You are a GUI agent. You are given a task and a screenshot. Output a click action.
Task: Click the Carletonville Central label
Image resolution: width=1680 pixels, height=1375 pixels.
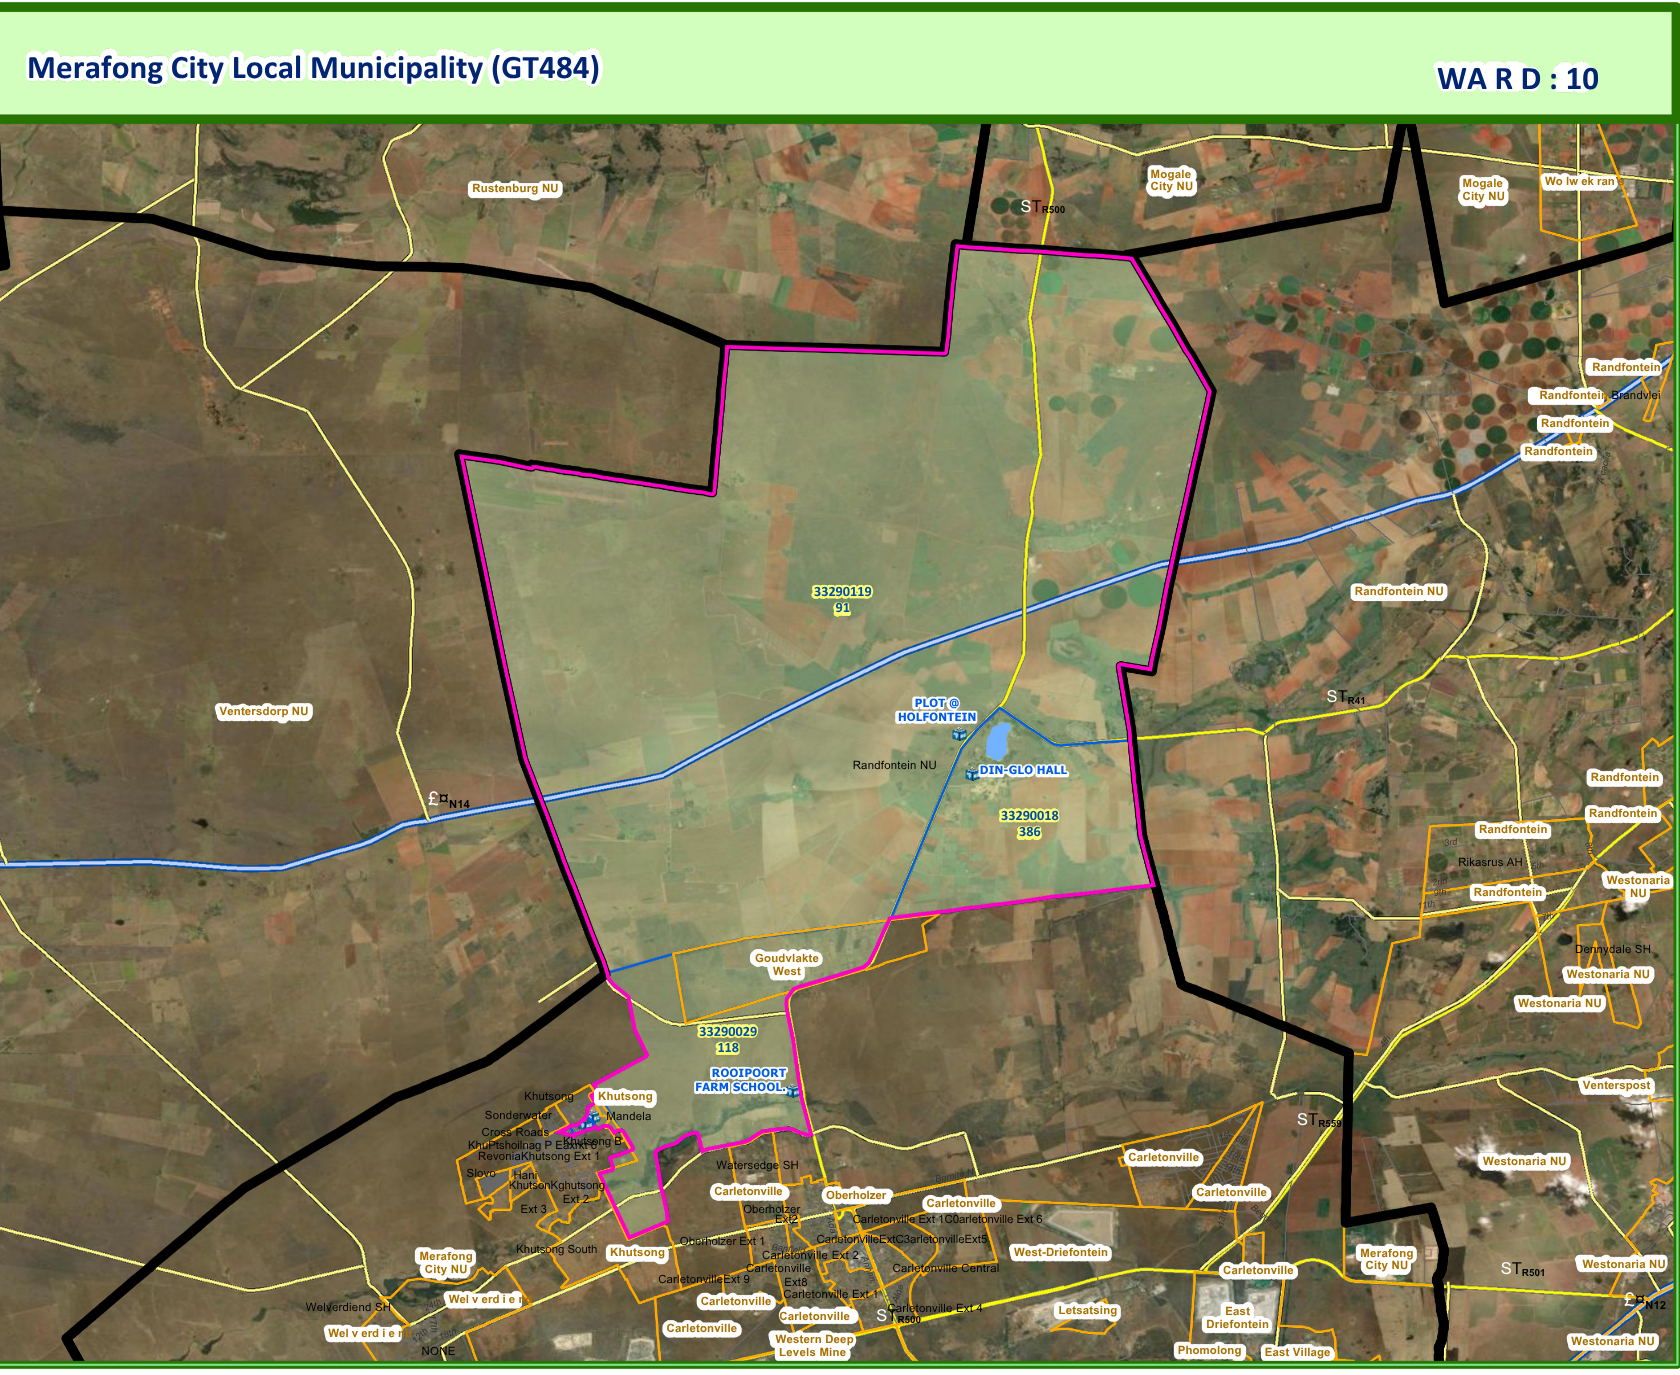pos(945,1268)
